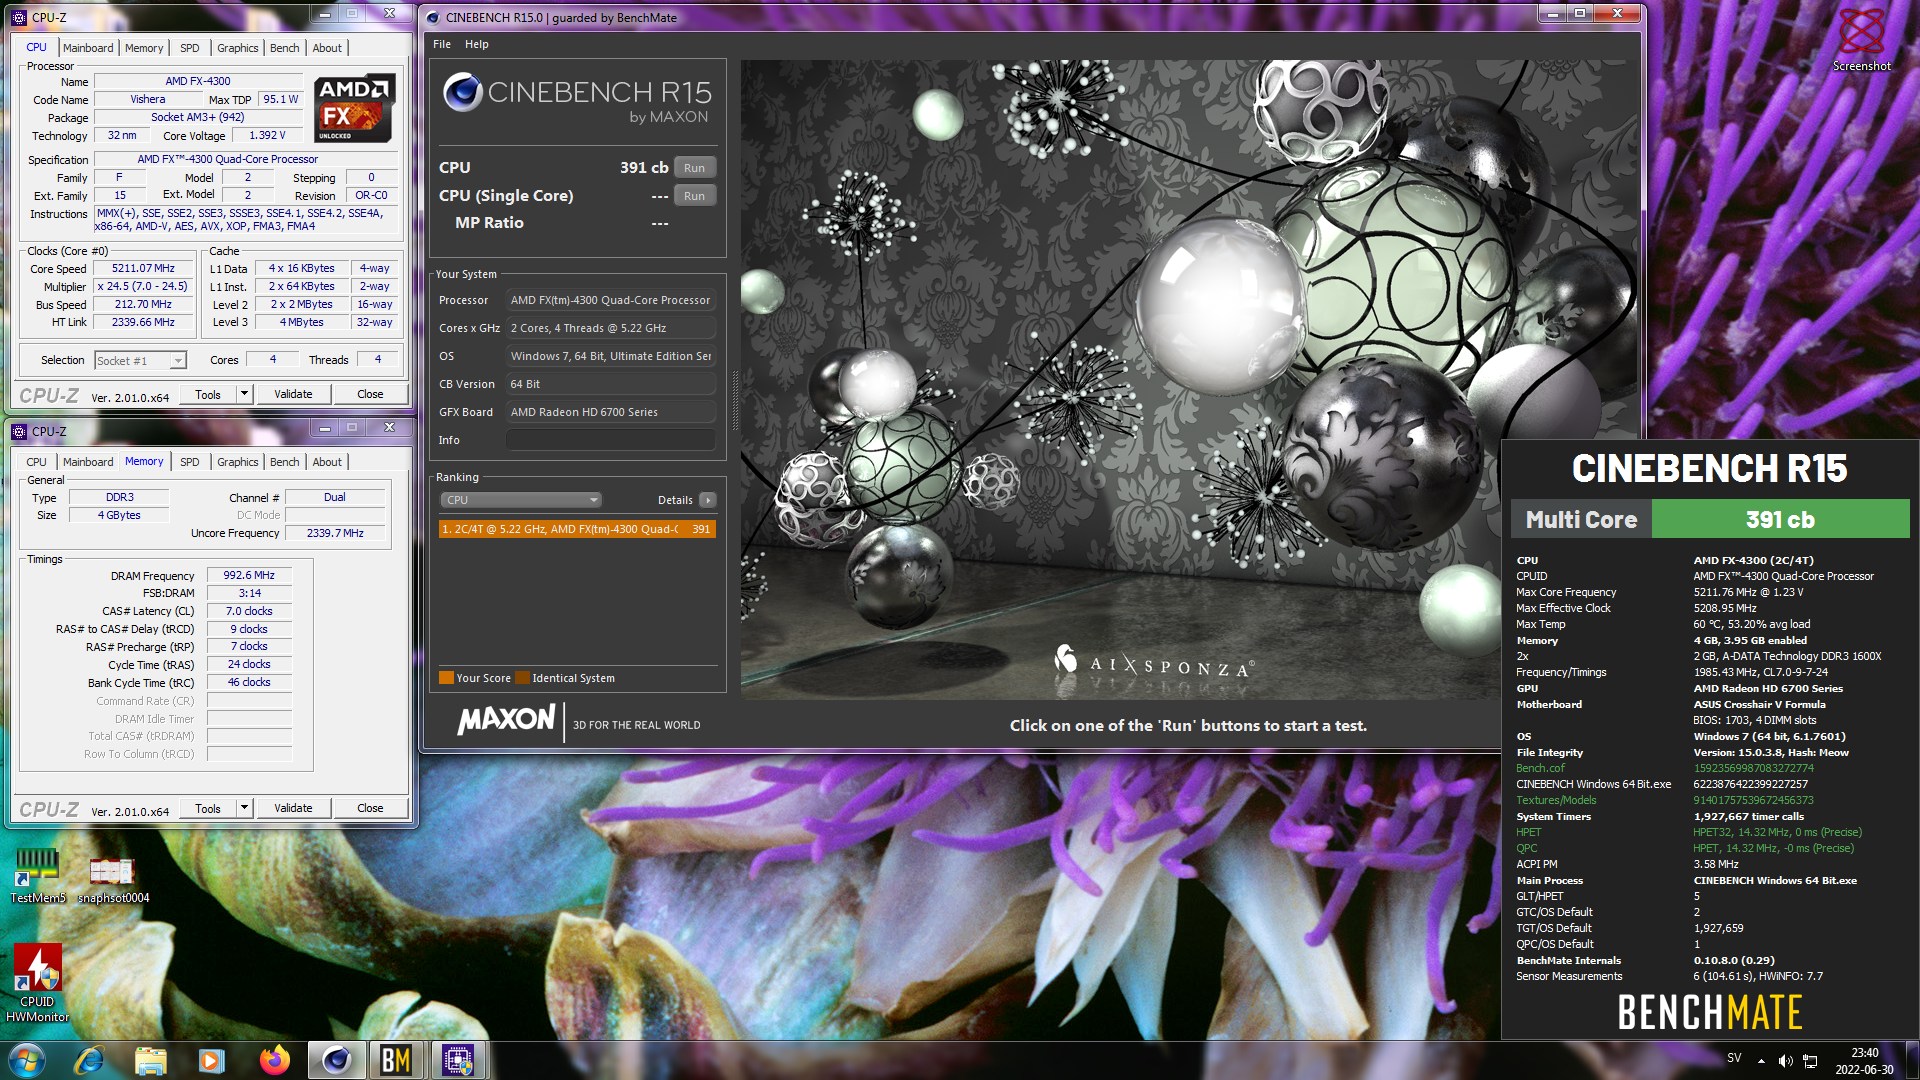This screenshot has width=1920, height=1080.
Task: Click the Uncore Frequency value 2339.7 MHz
Action: coord(335,533)
